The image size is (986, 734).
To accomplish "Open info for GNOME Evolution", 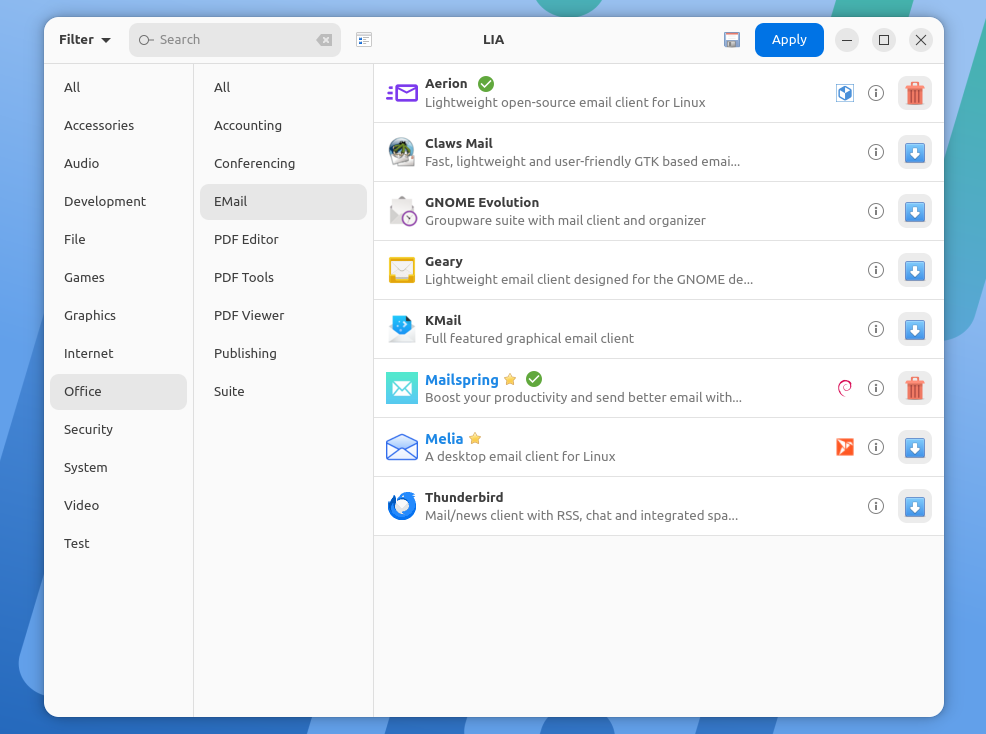I will coord(875,211).
